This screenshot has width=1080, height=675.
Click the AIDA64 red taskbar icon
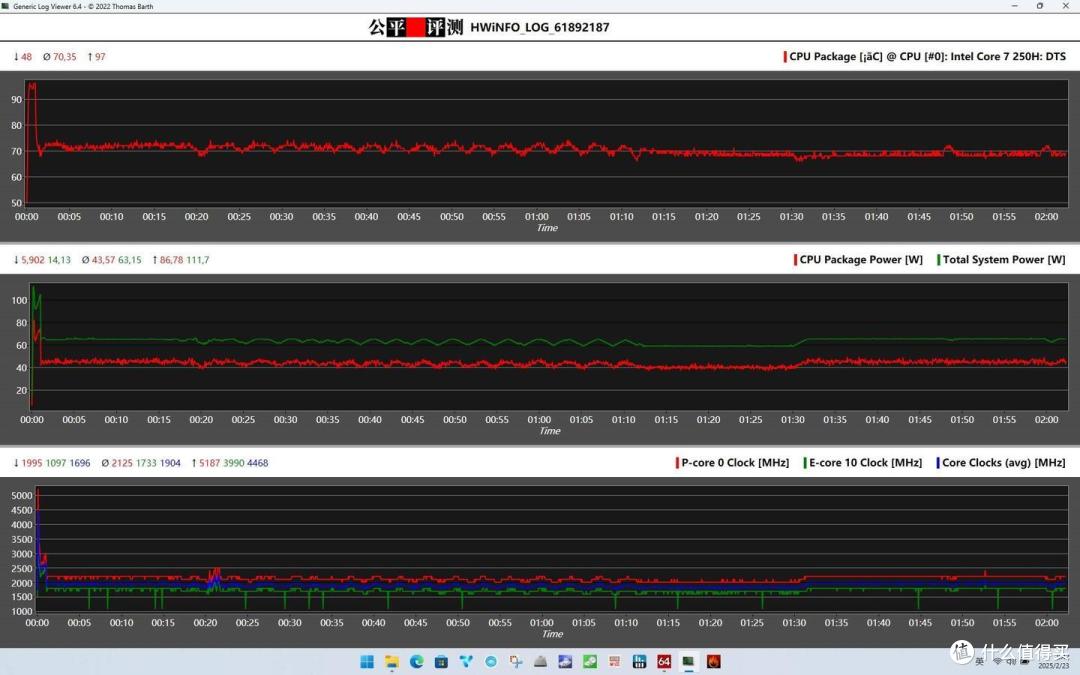664,662
